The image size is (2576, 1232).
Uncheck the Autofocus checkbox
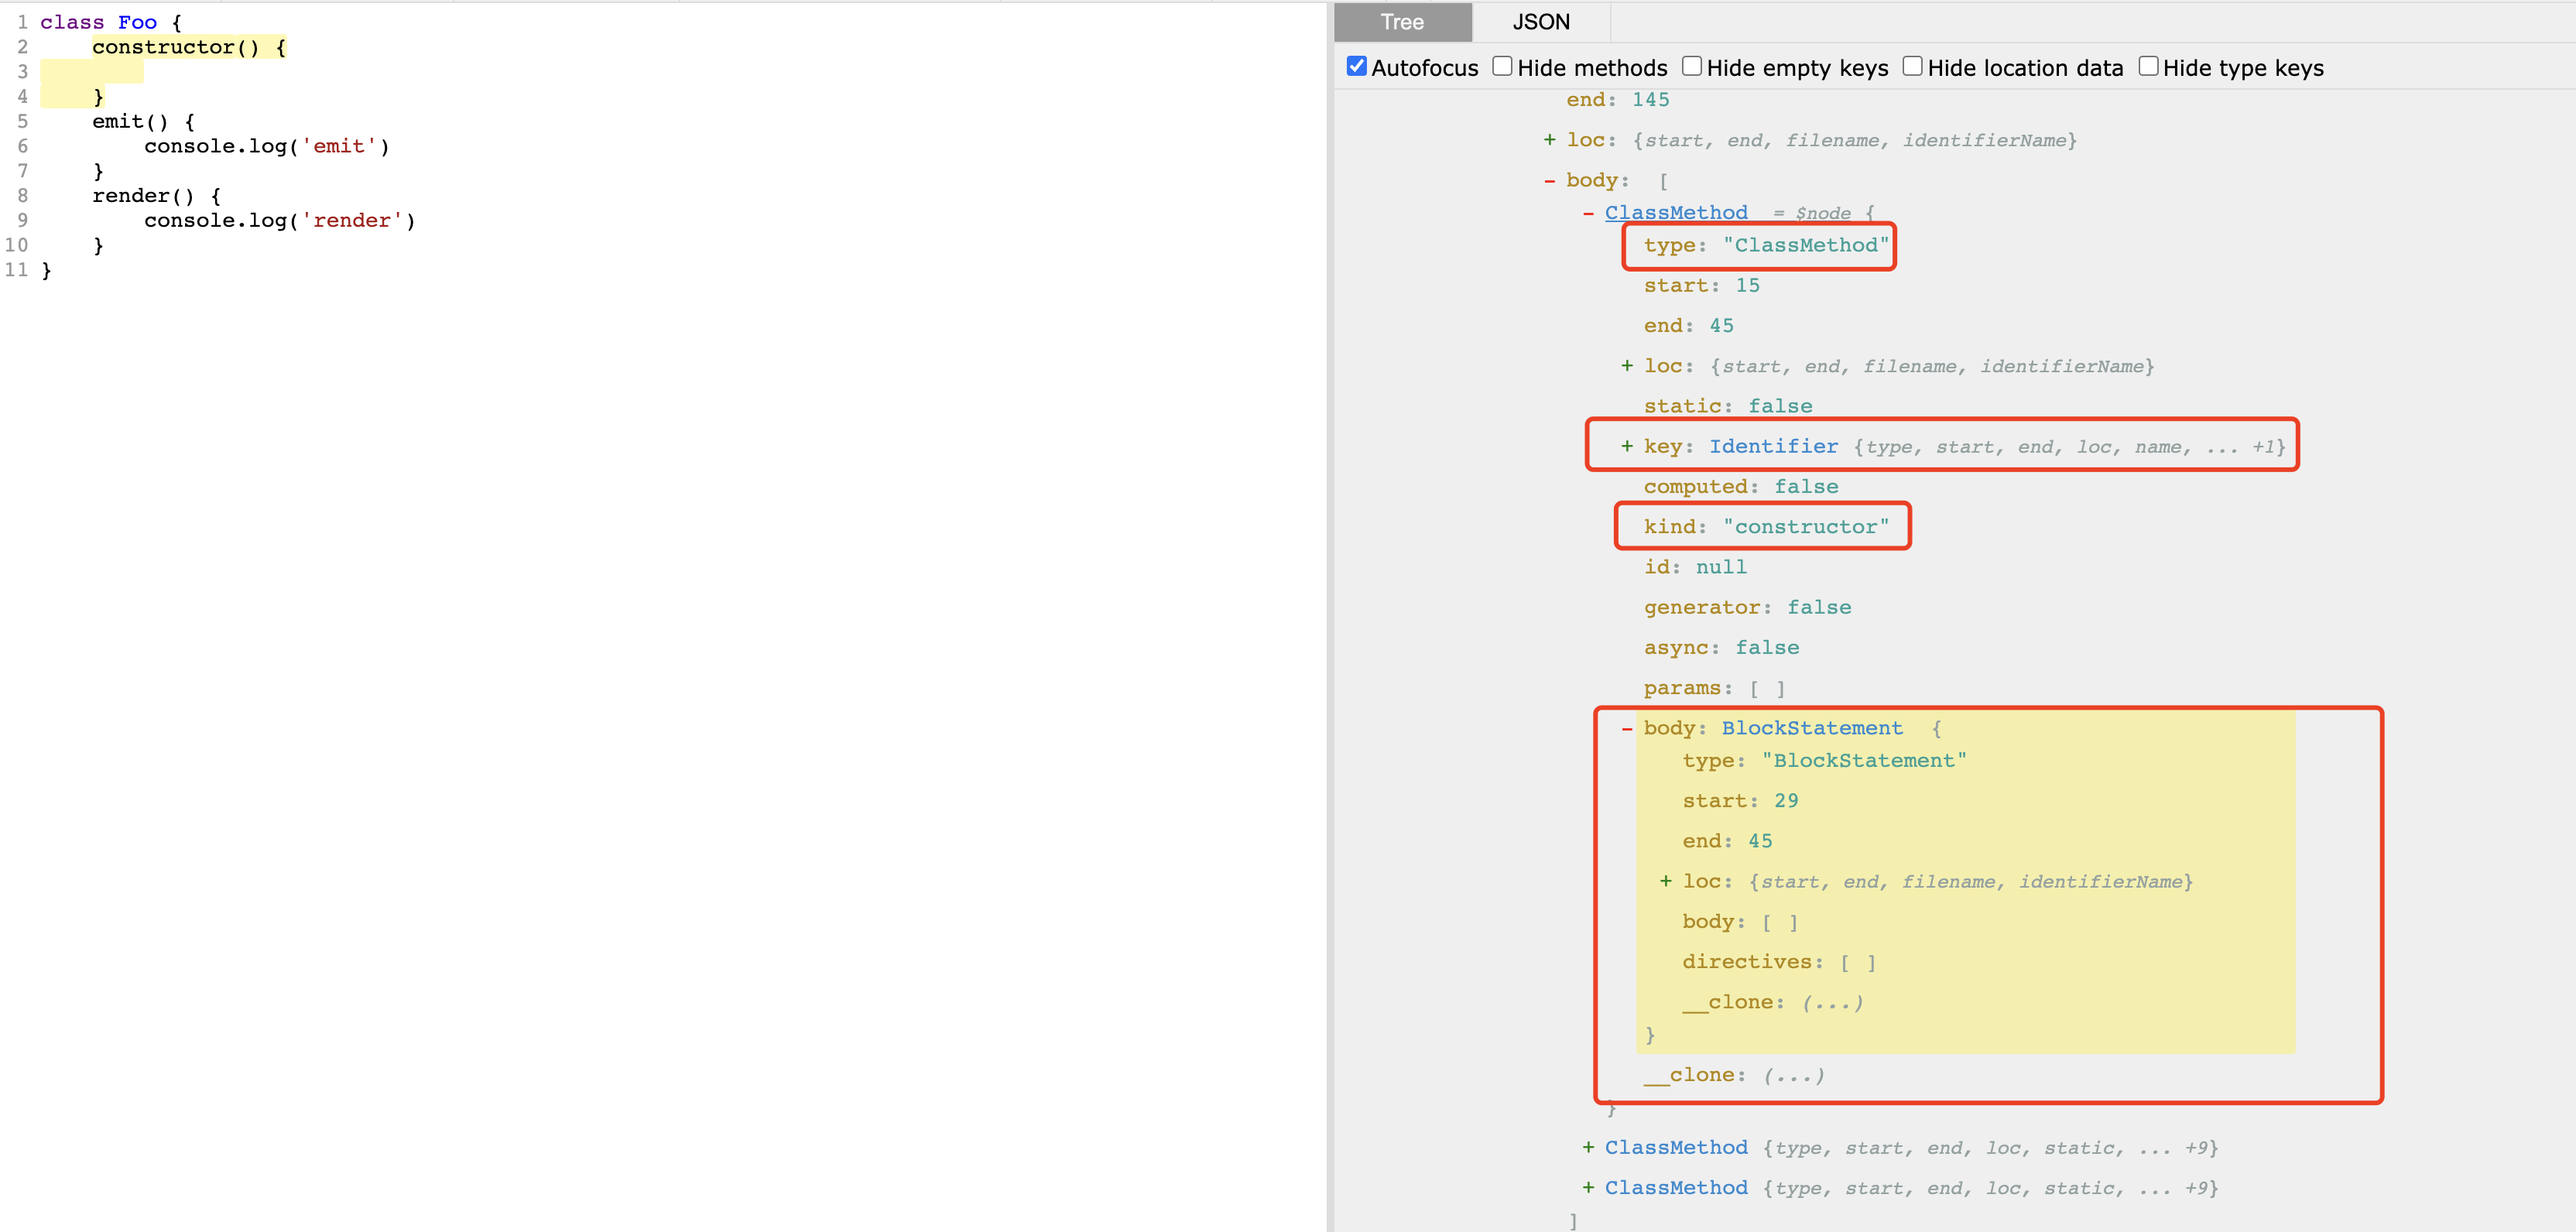coord(1356,66)
